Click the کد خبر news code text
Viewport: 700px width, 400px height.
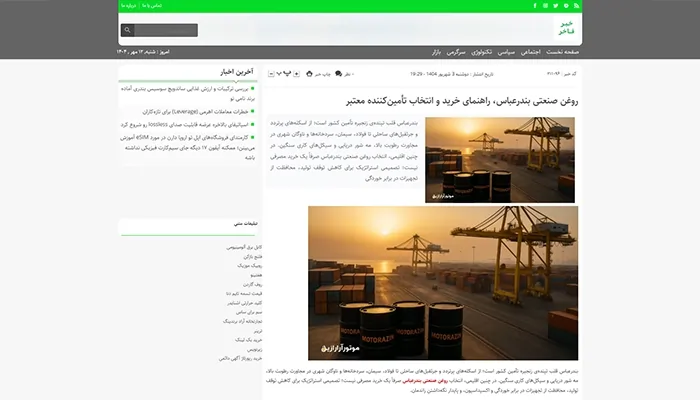click(x=562, y=74)
